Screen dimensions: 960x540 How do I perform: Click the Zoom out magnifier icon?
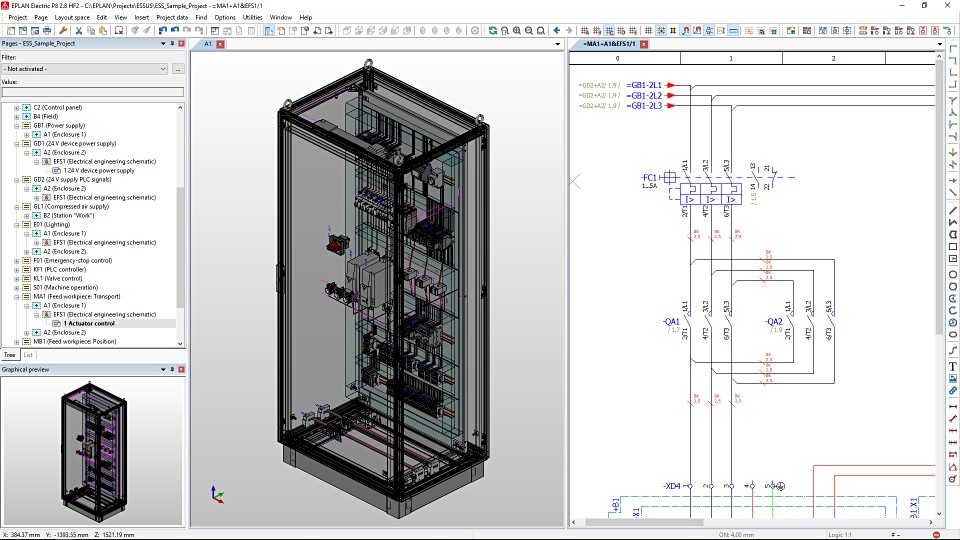click(x=528, y=30)
